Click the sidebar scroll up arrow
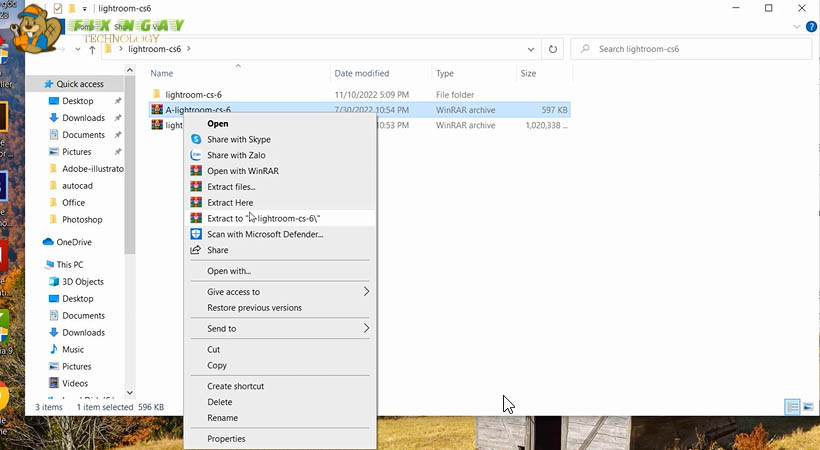The height and width of the screenshot is (450, 820). point(130,70)
